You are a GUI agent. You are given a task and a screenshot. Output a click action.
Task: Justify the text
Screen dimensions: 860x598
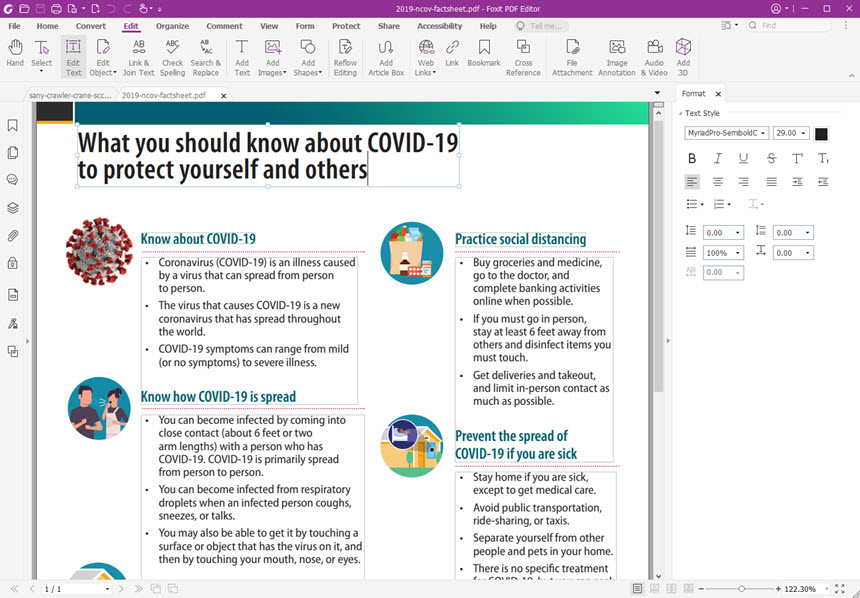[x=771, y=182]
